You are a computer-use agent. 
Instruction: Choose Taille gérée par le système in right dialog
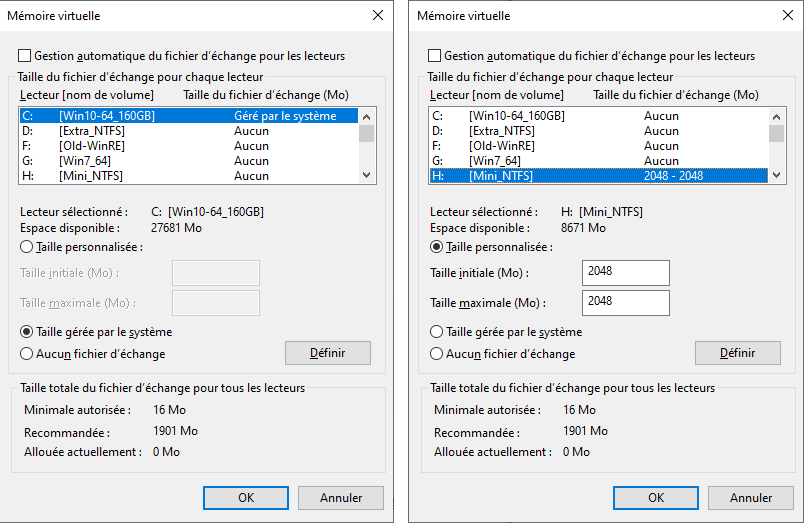(x=437, y=332)
